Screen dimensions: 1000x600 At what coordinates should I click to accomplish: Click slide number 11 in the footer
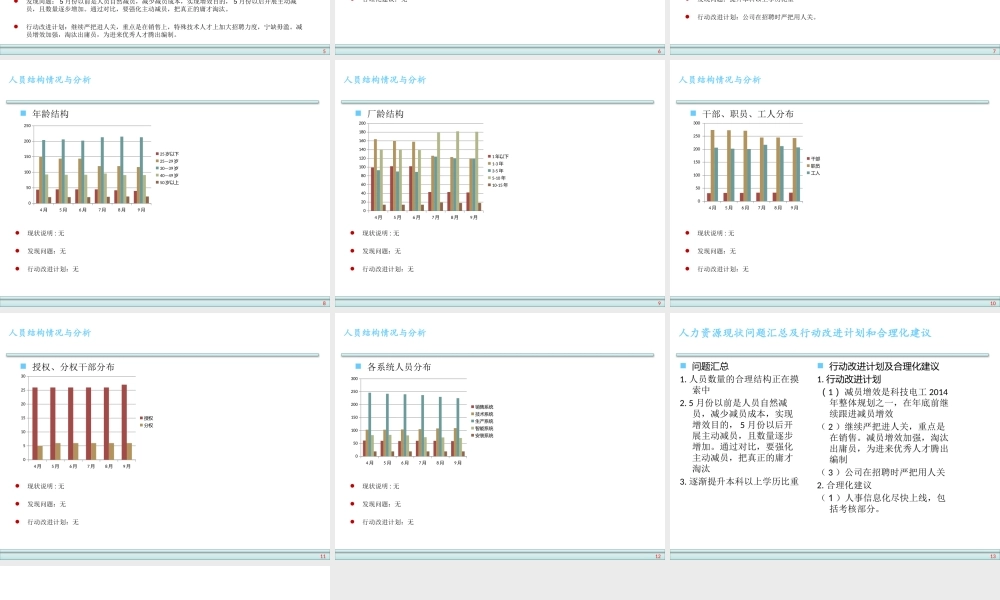coord(322,555)
